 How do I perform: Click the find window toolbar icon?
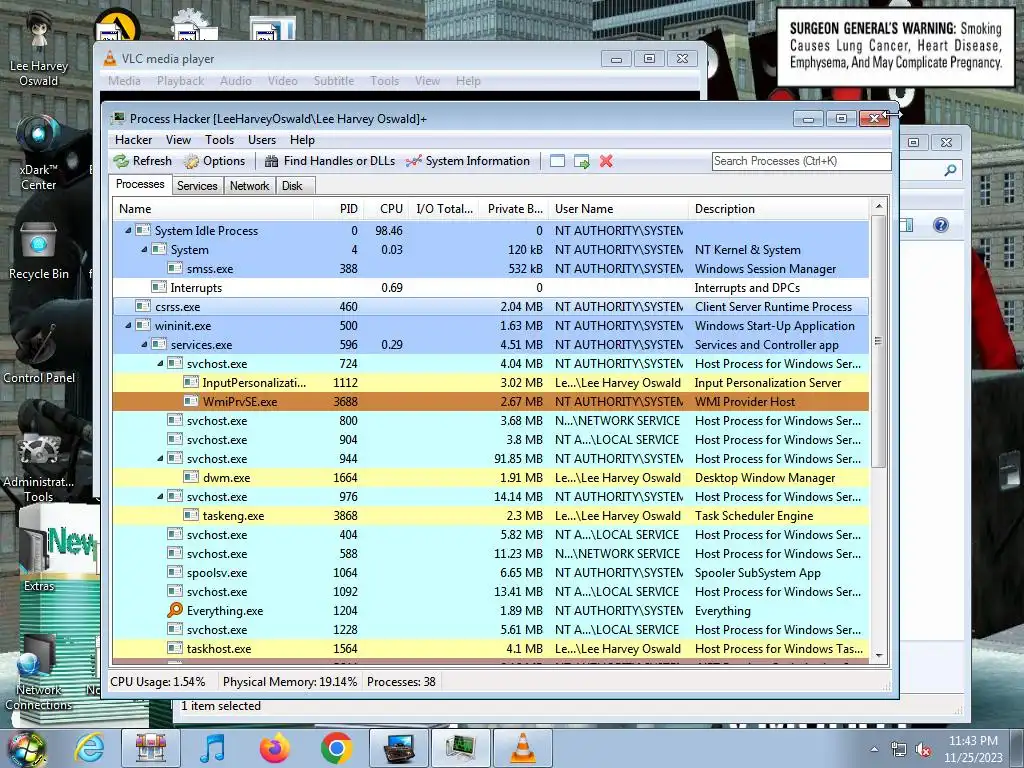(x=557, y=161)
